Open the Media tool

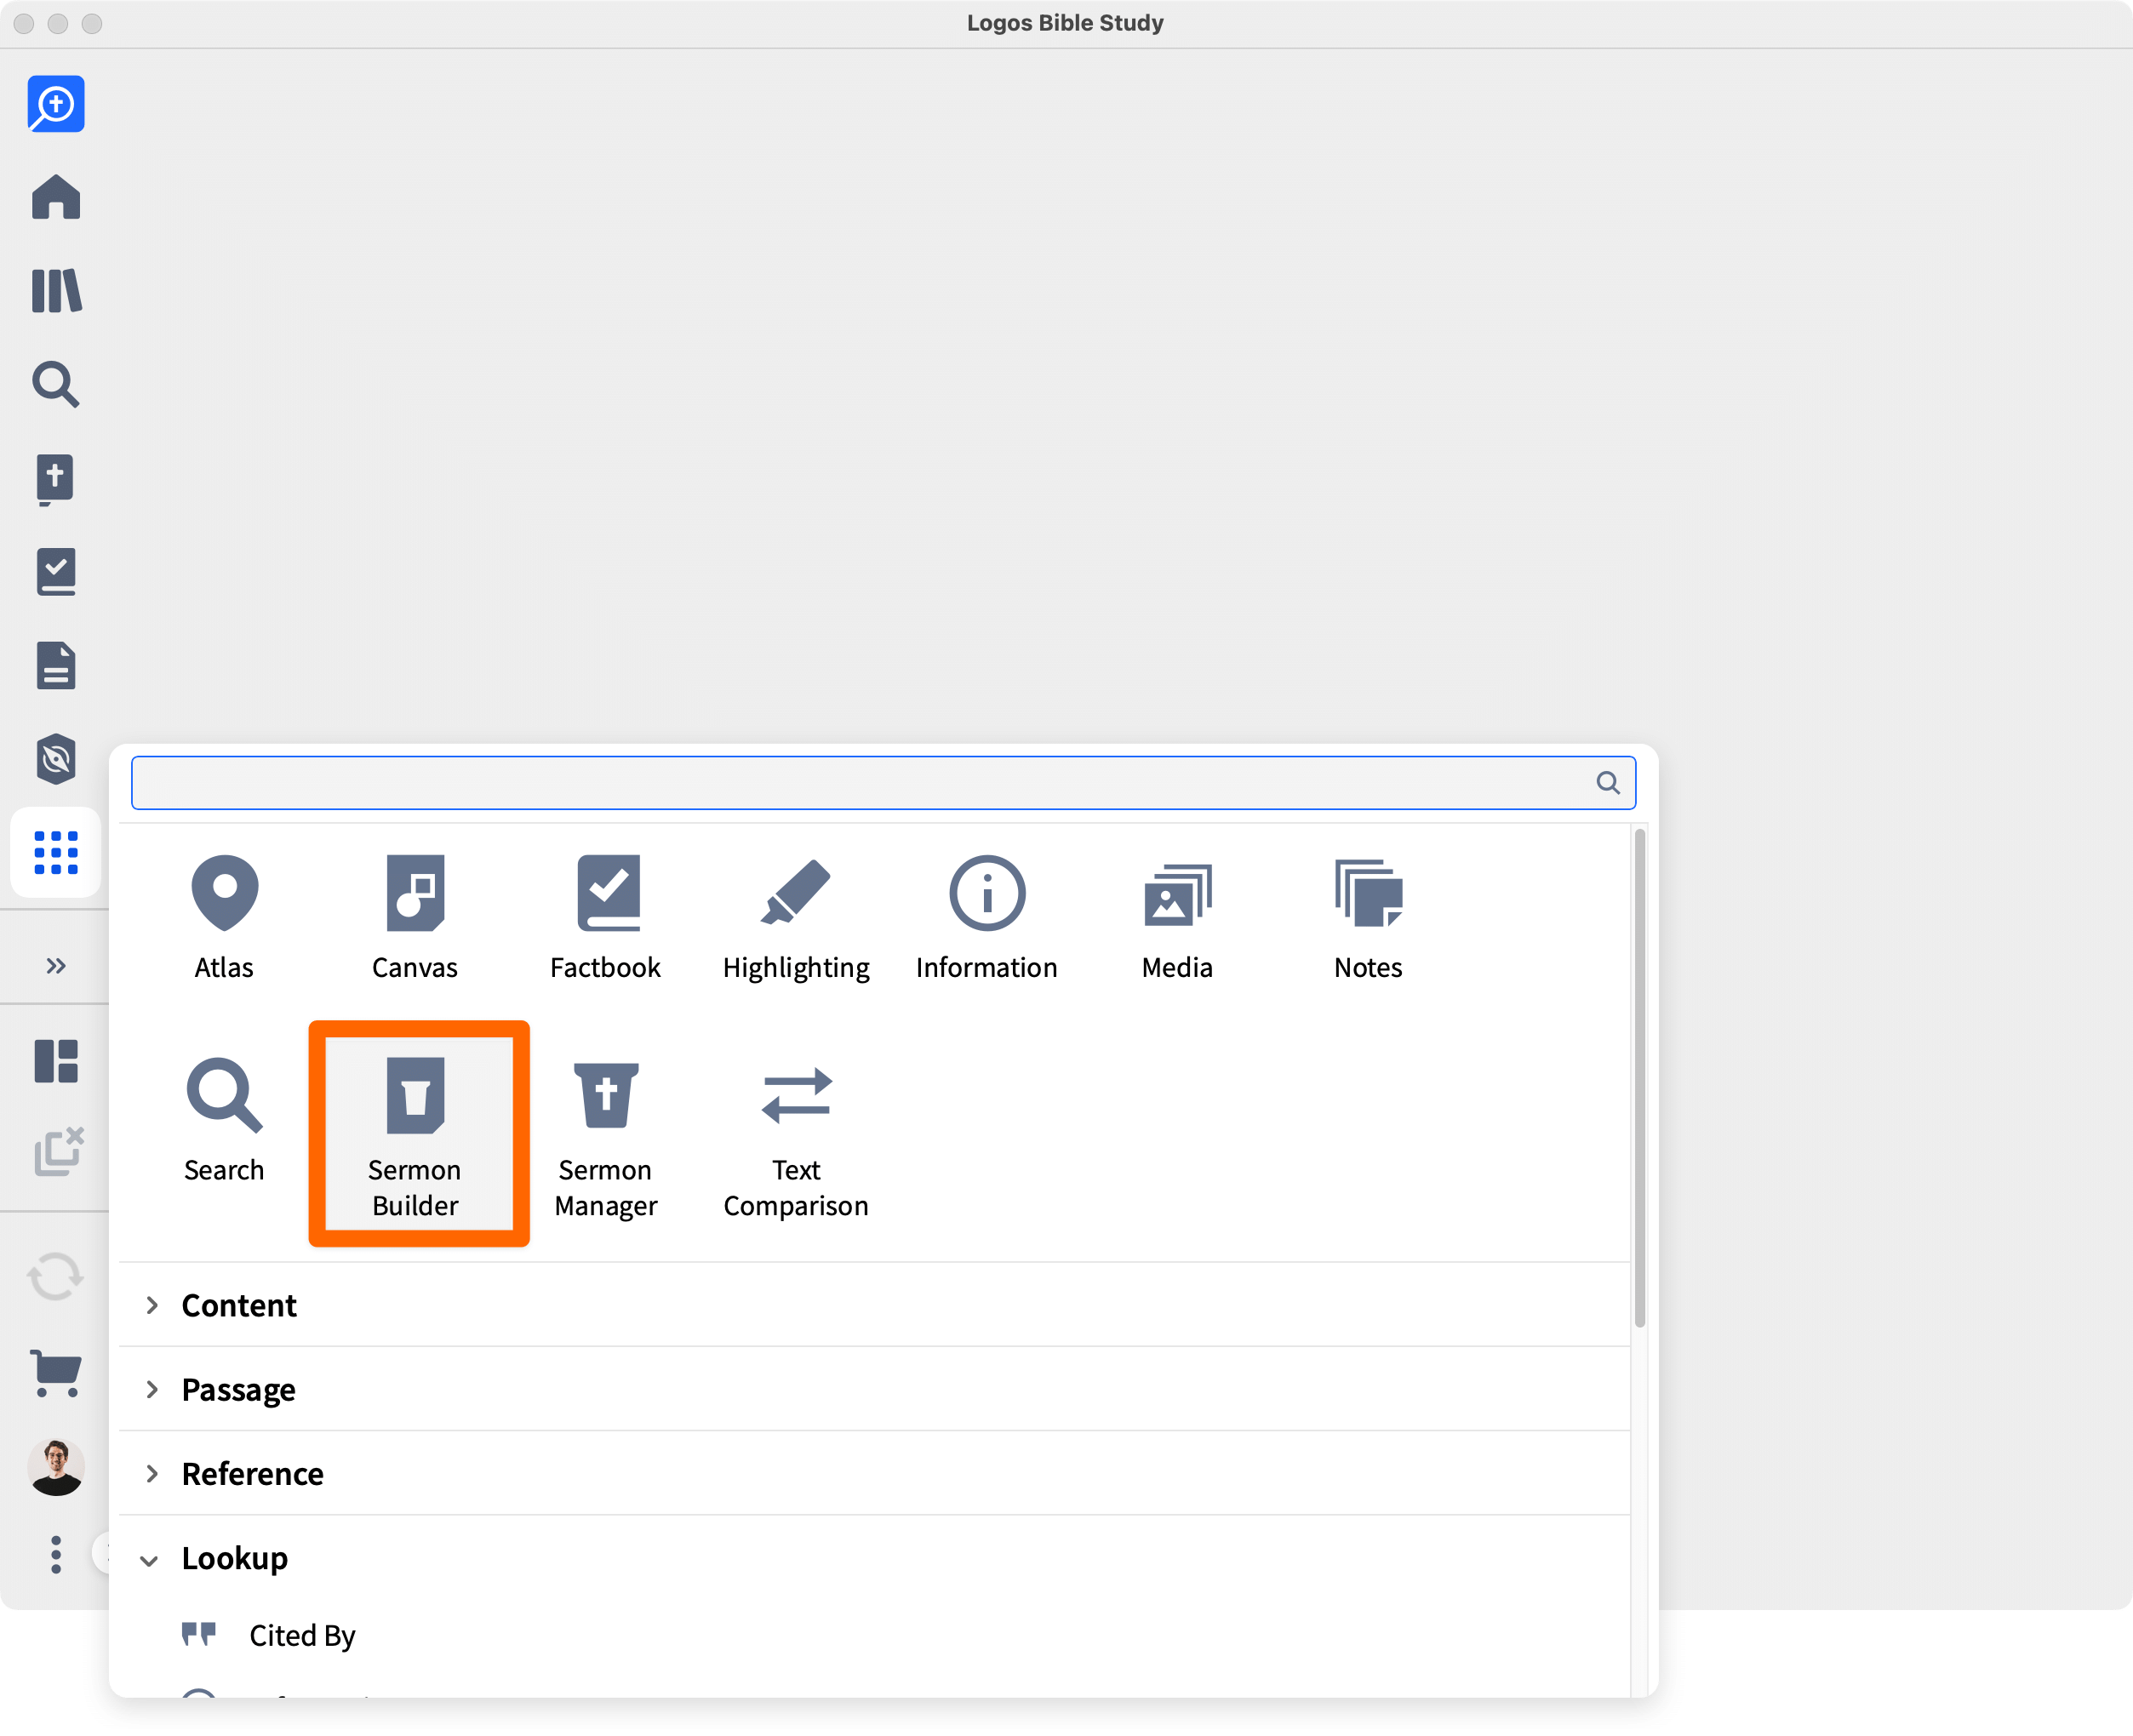(1177, 917)
